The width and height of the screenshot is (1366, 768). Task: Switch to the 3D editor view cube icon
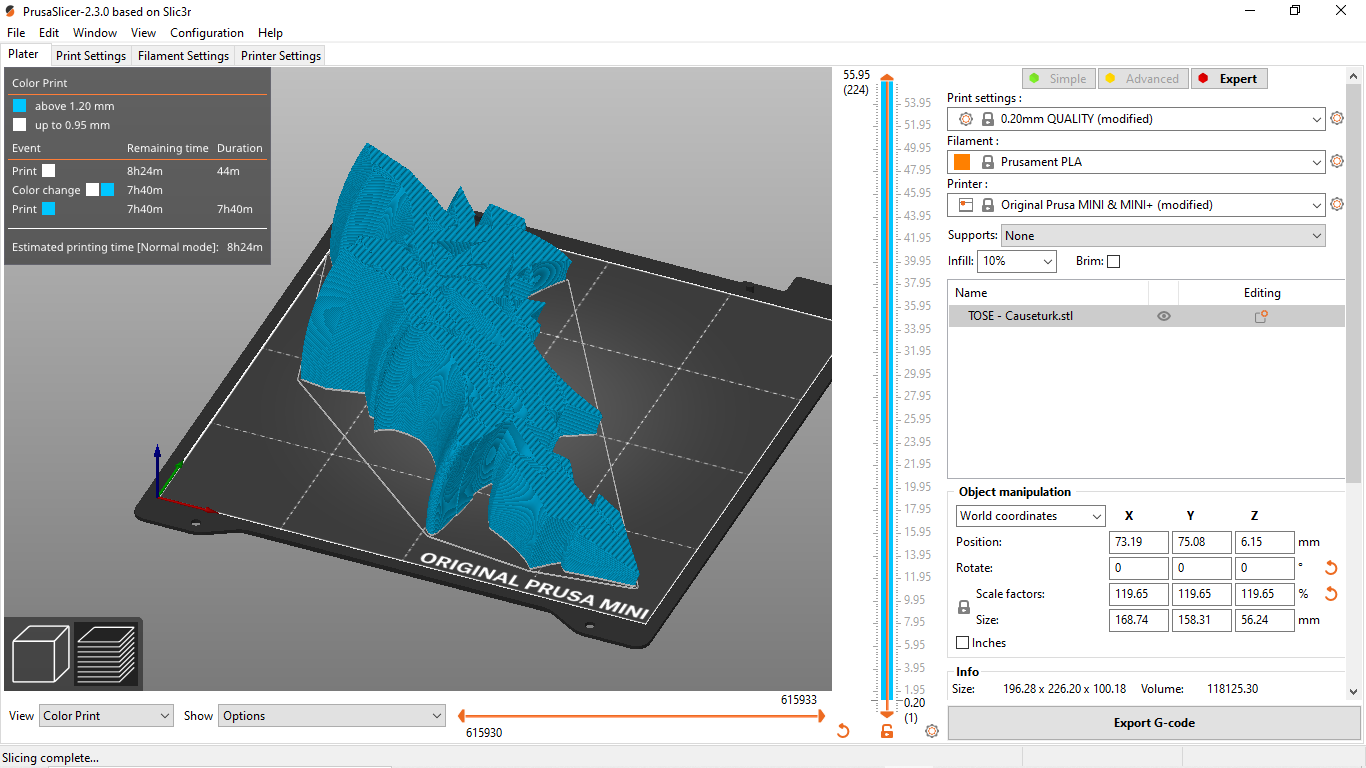tap(41, 653)
